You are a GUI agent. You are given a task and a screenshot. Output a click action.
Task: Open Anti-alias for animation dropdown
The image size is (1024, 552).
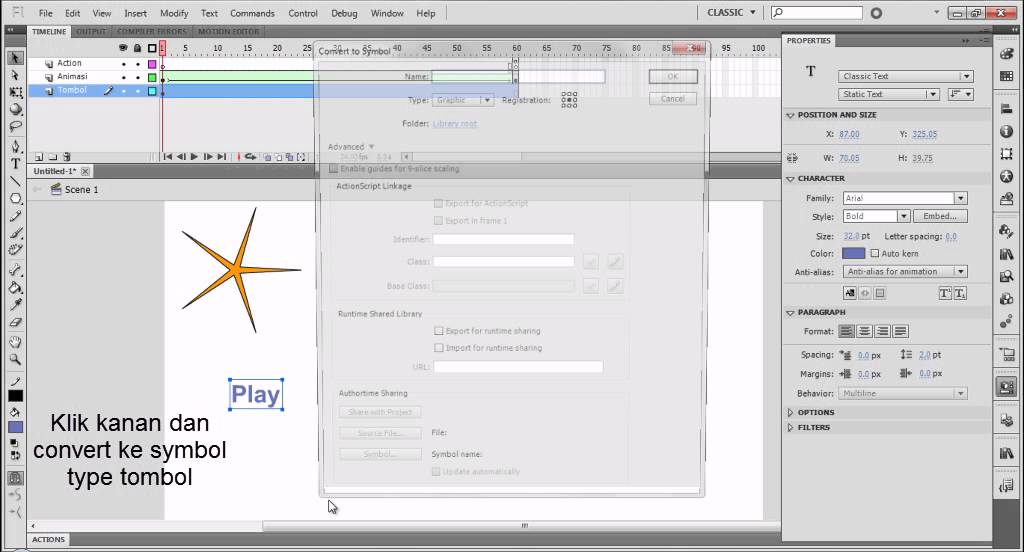(x=904, y=272)
